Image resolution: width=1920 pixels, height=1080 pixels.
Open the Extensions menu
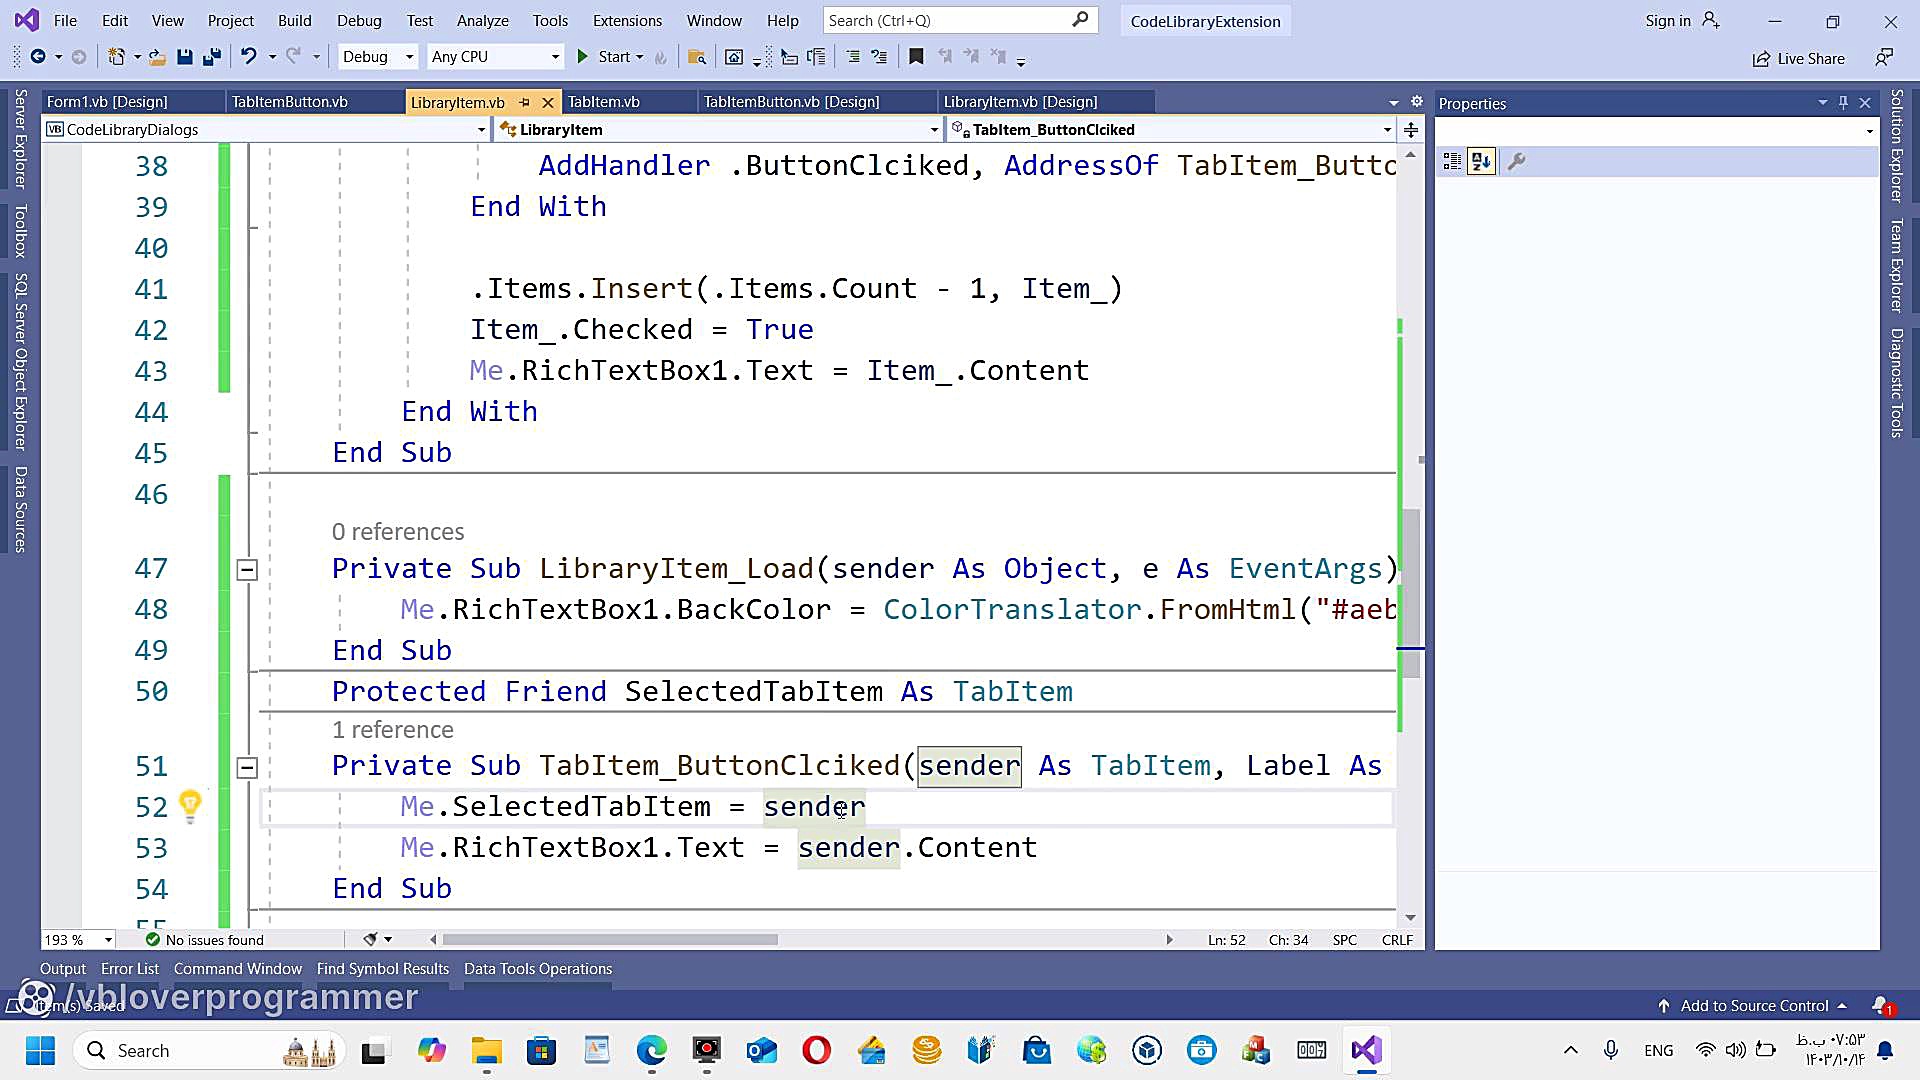(x=627, y=20)
